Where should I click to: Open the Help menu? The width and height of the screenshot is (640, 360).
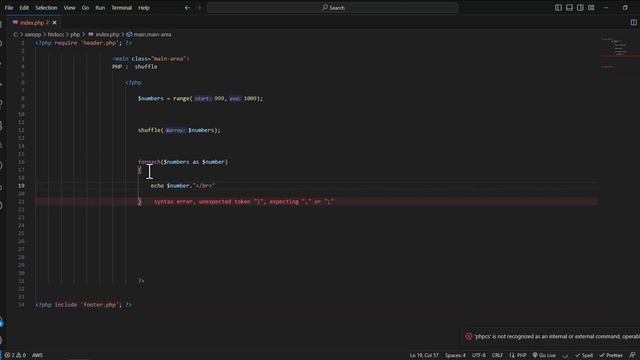(x=144, y=7)
